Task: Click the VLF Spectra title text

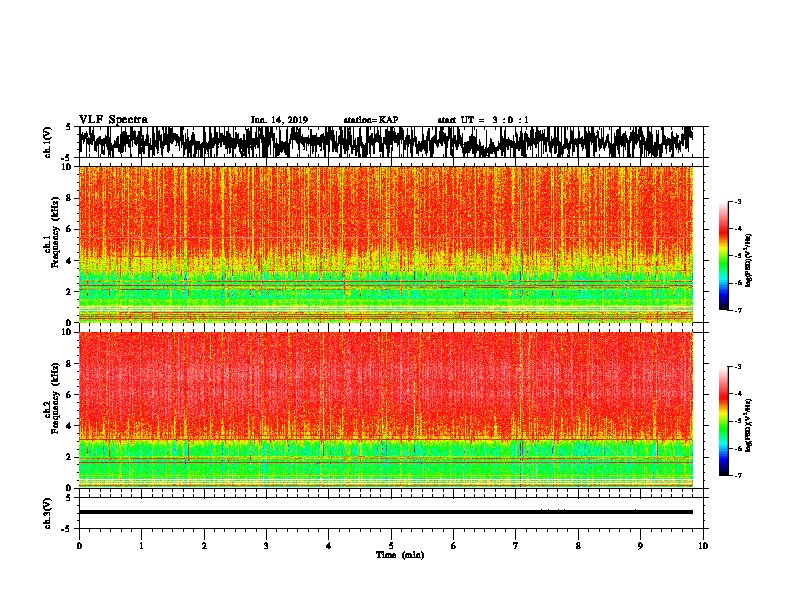Action: (x=113, y=120)
